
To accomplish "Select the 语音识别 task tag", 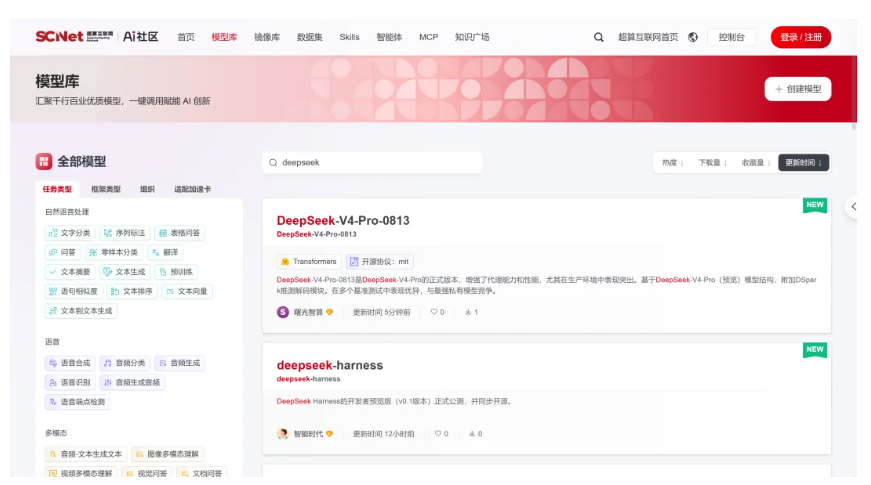I will pyautogui.click(x=70, y=382).
